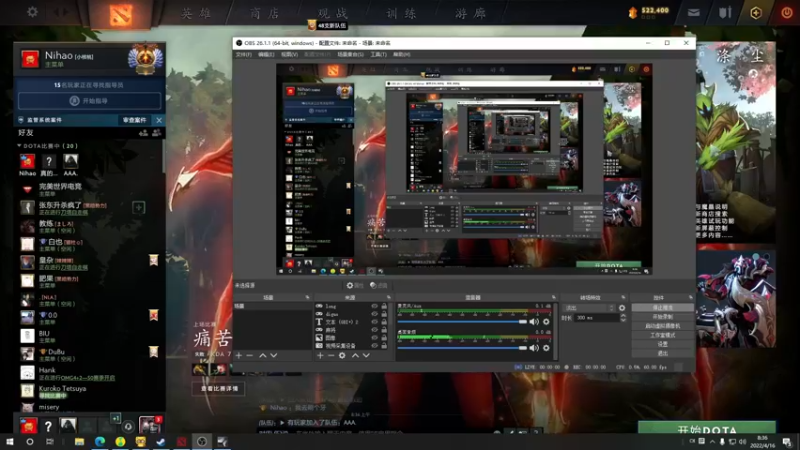Open 帮助(H) menu in OBS
Image resolution: width=800 pixels, height=450 pixels.
402,54
